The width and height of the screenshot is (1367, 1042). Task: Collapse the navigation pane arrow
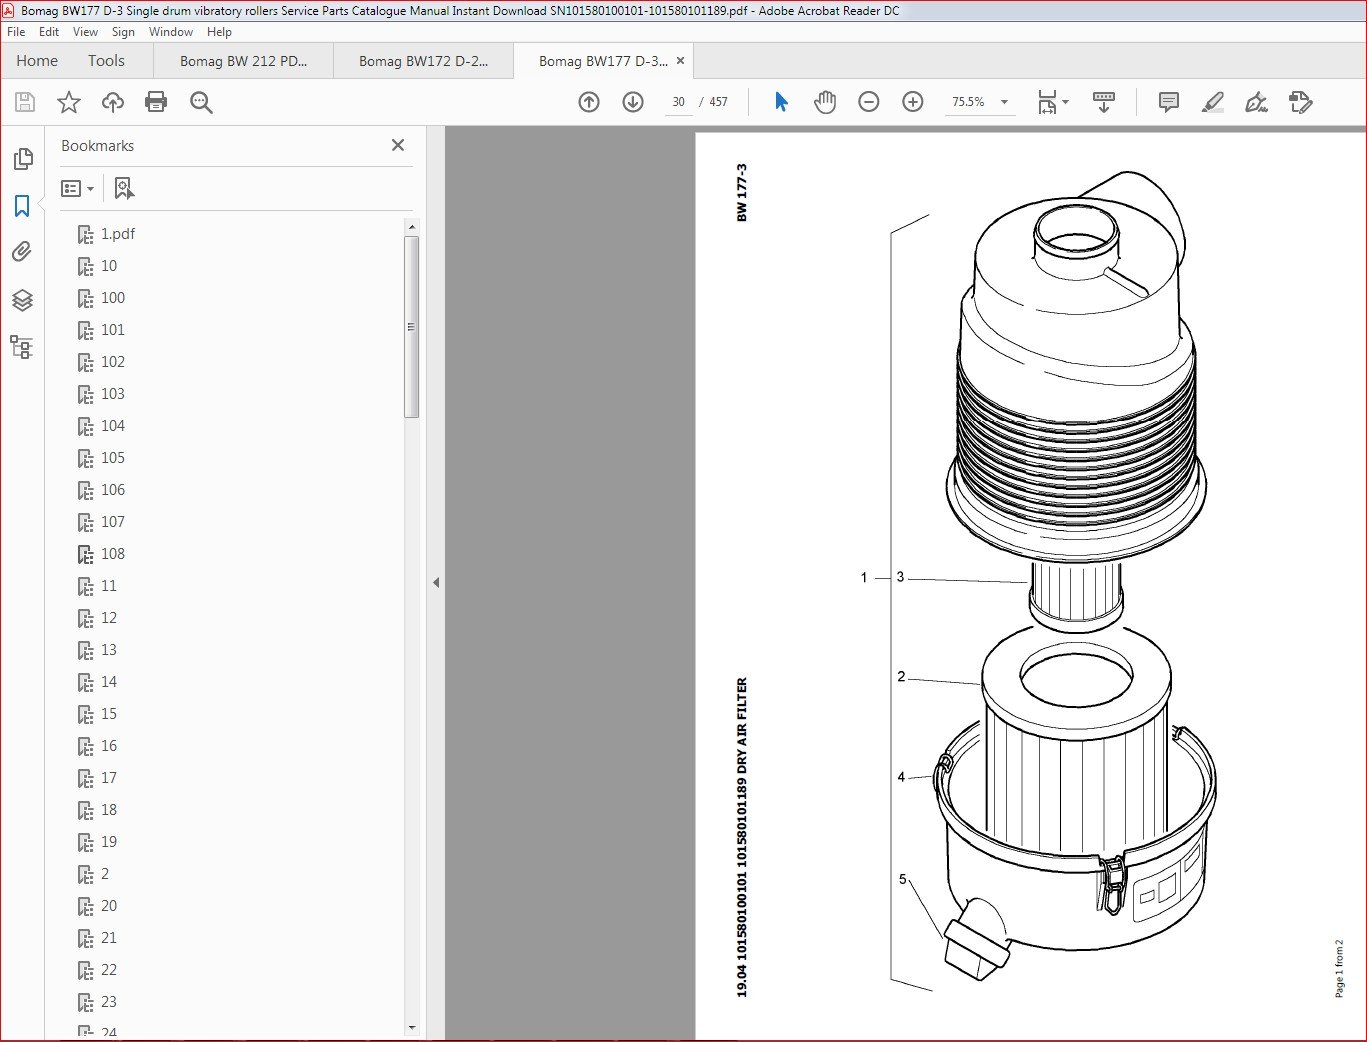(436, 582)
